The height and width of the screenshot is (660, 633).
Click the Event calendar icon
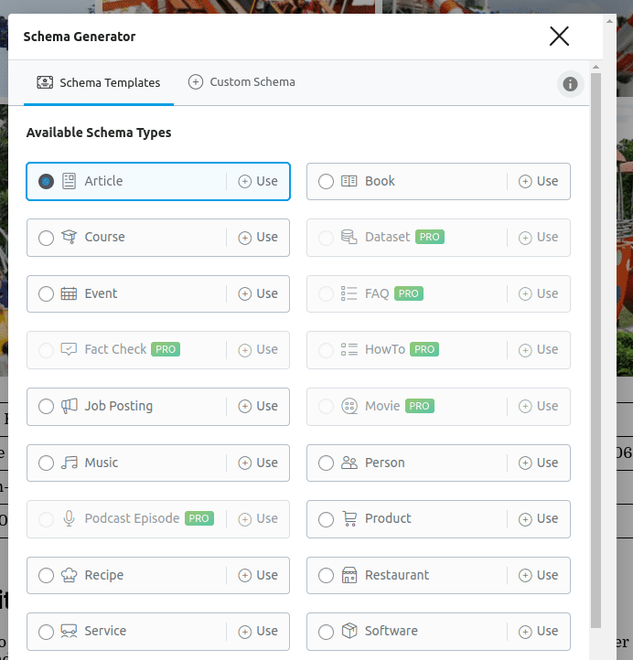69,294
